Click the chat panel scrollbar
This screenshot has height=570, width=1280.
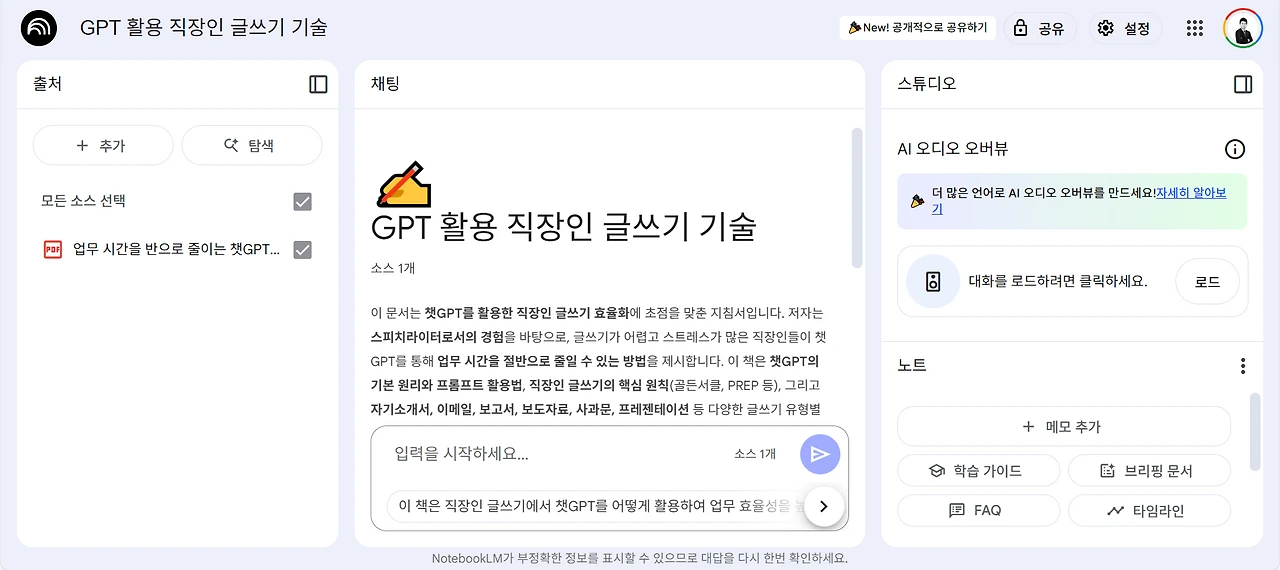tap(856, 197)
